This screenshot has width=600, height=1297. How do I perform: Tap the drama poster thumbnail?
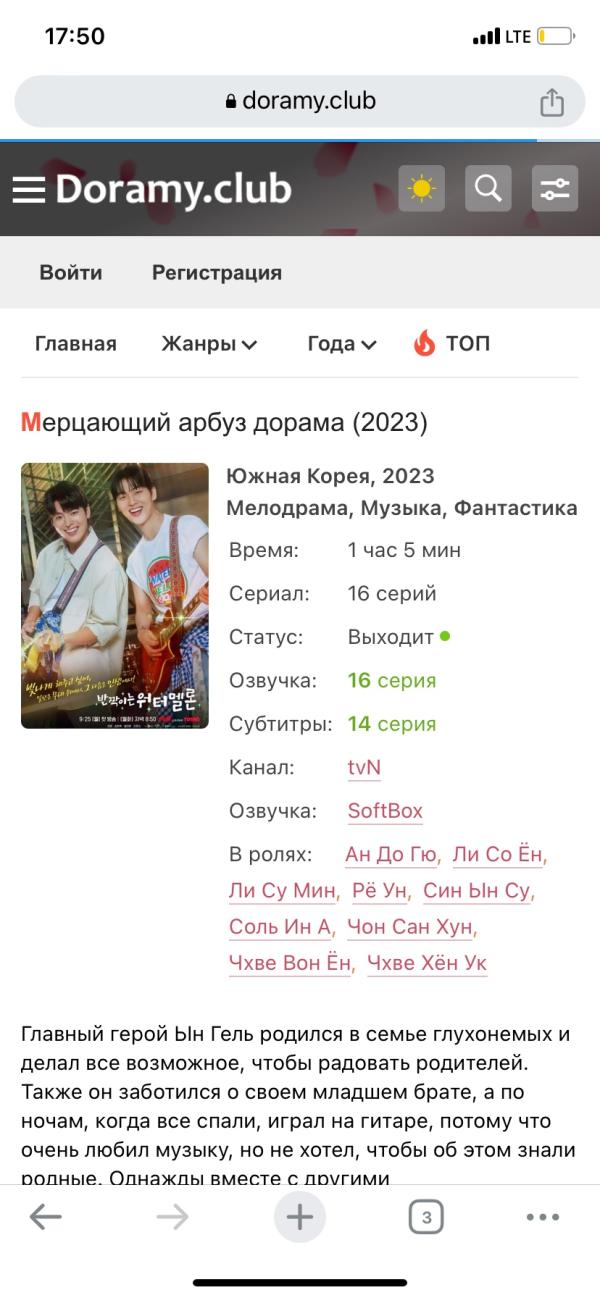115,595
